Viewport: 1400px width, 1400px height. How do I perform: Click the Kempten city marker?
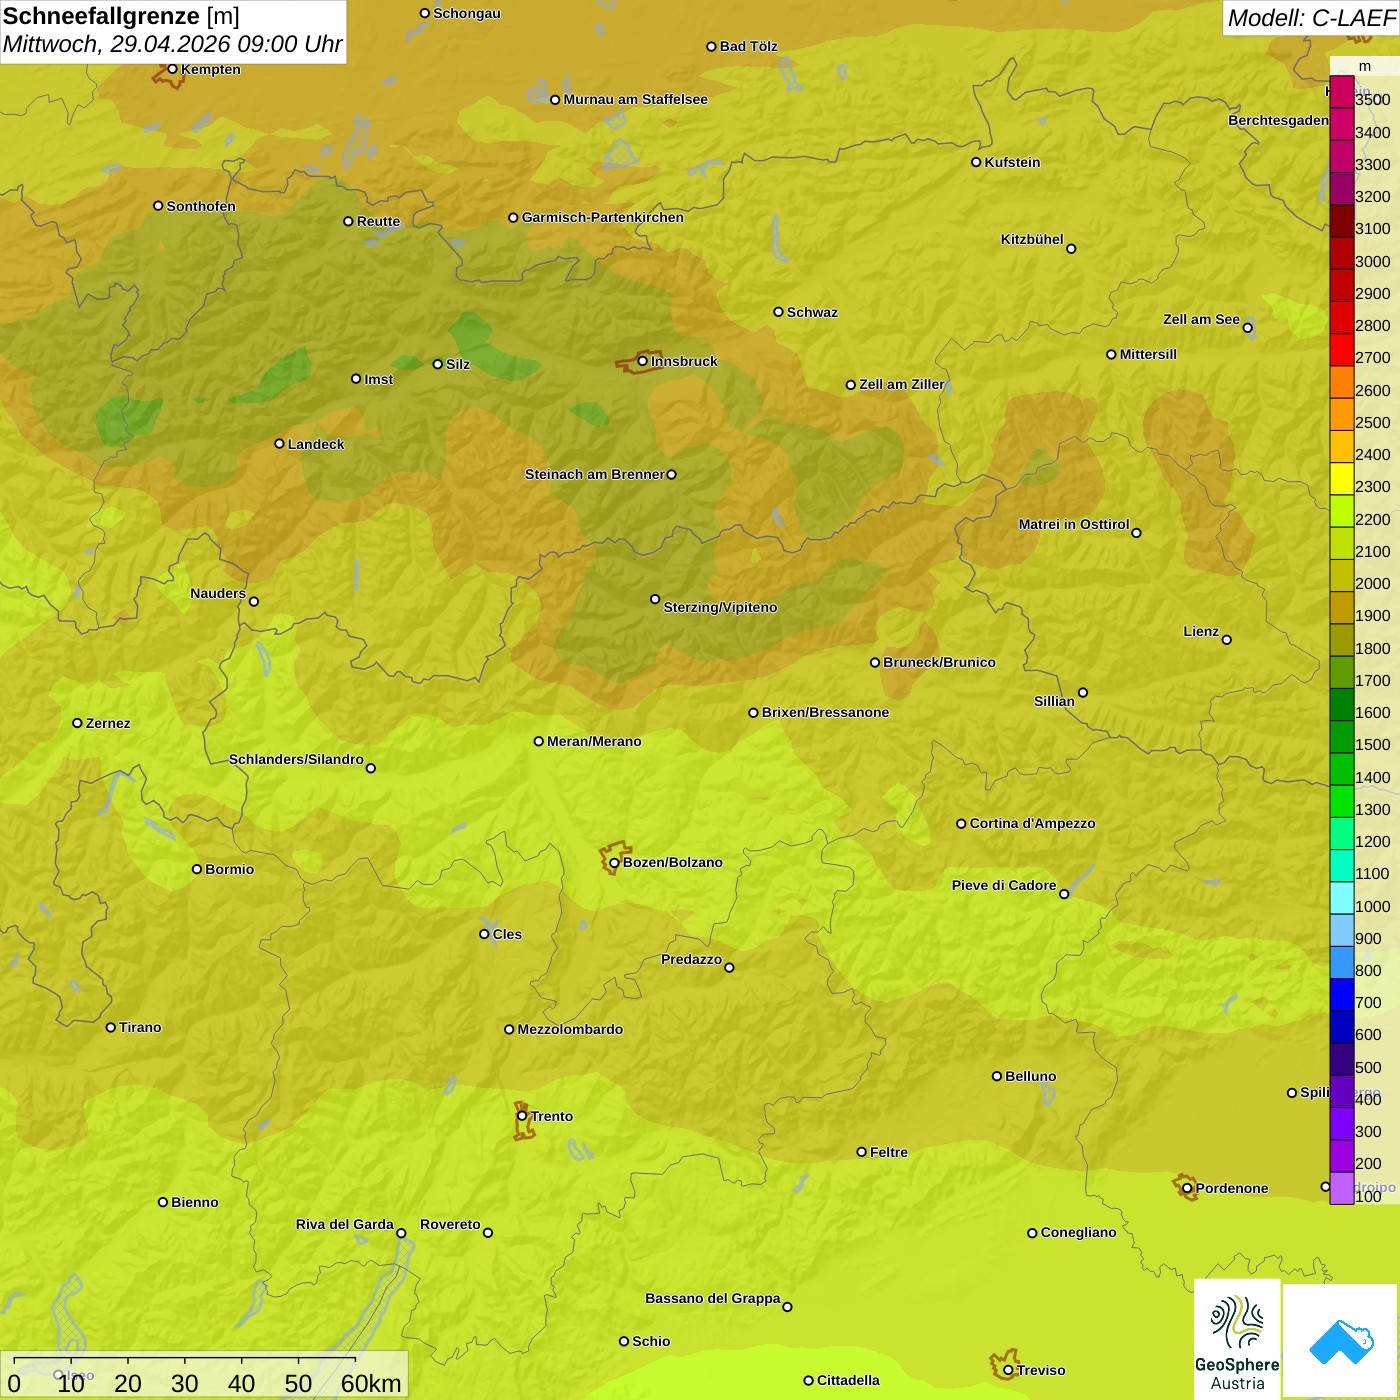click(x=173, y=69)
